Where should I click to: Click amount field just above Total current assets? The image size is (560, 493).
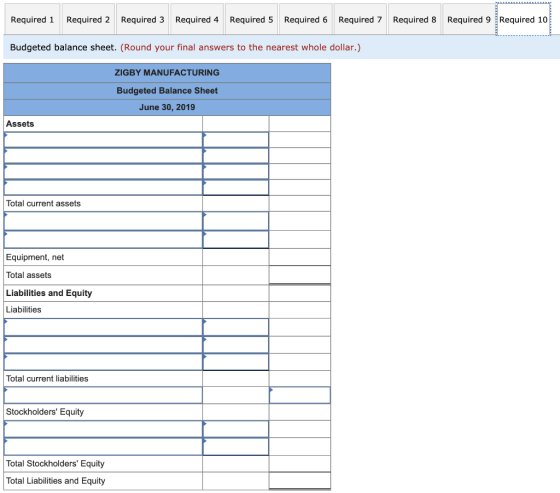coord(236,188)
